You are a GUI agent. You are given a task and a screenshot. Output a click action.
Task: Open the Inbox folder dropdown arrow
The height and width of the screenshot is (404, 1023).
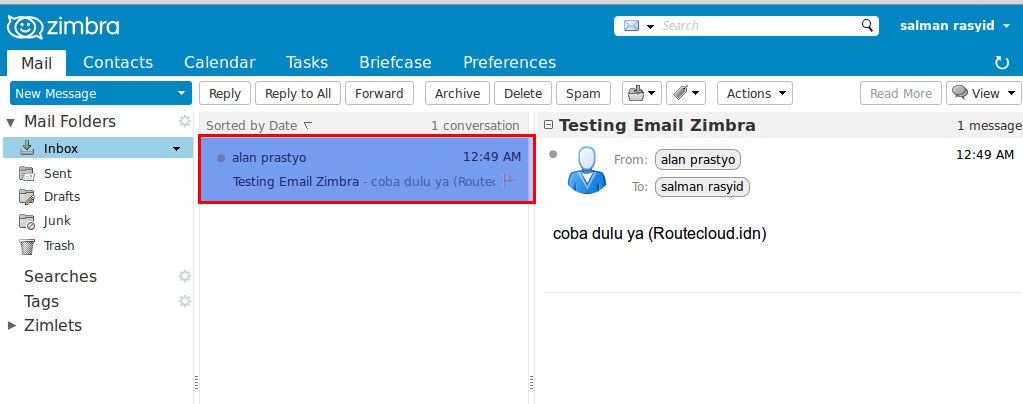(x=176, y=149)
